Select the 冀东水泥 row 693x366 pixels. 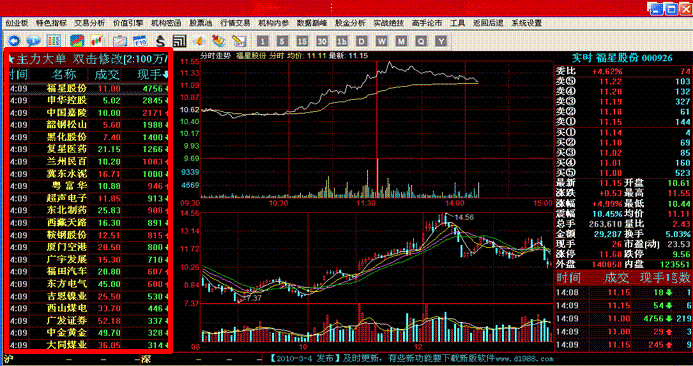[88, 174]
